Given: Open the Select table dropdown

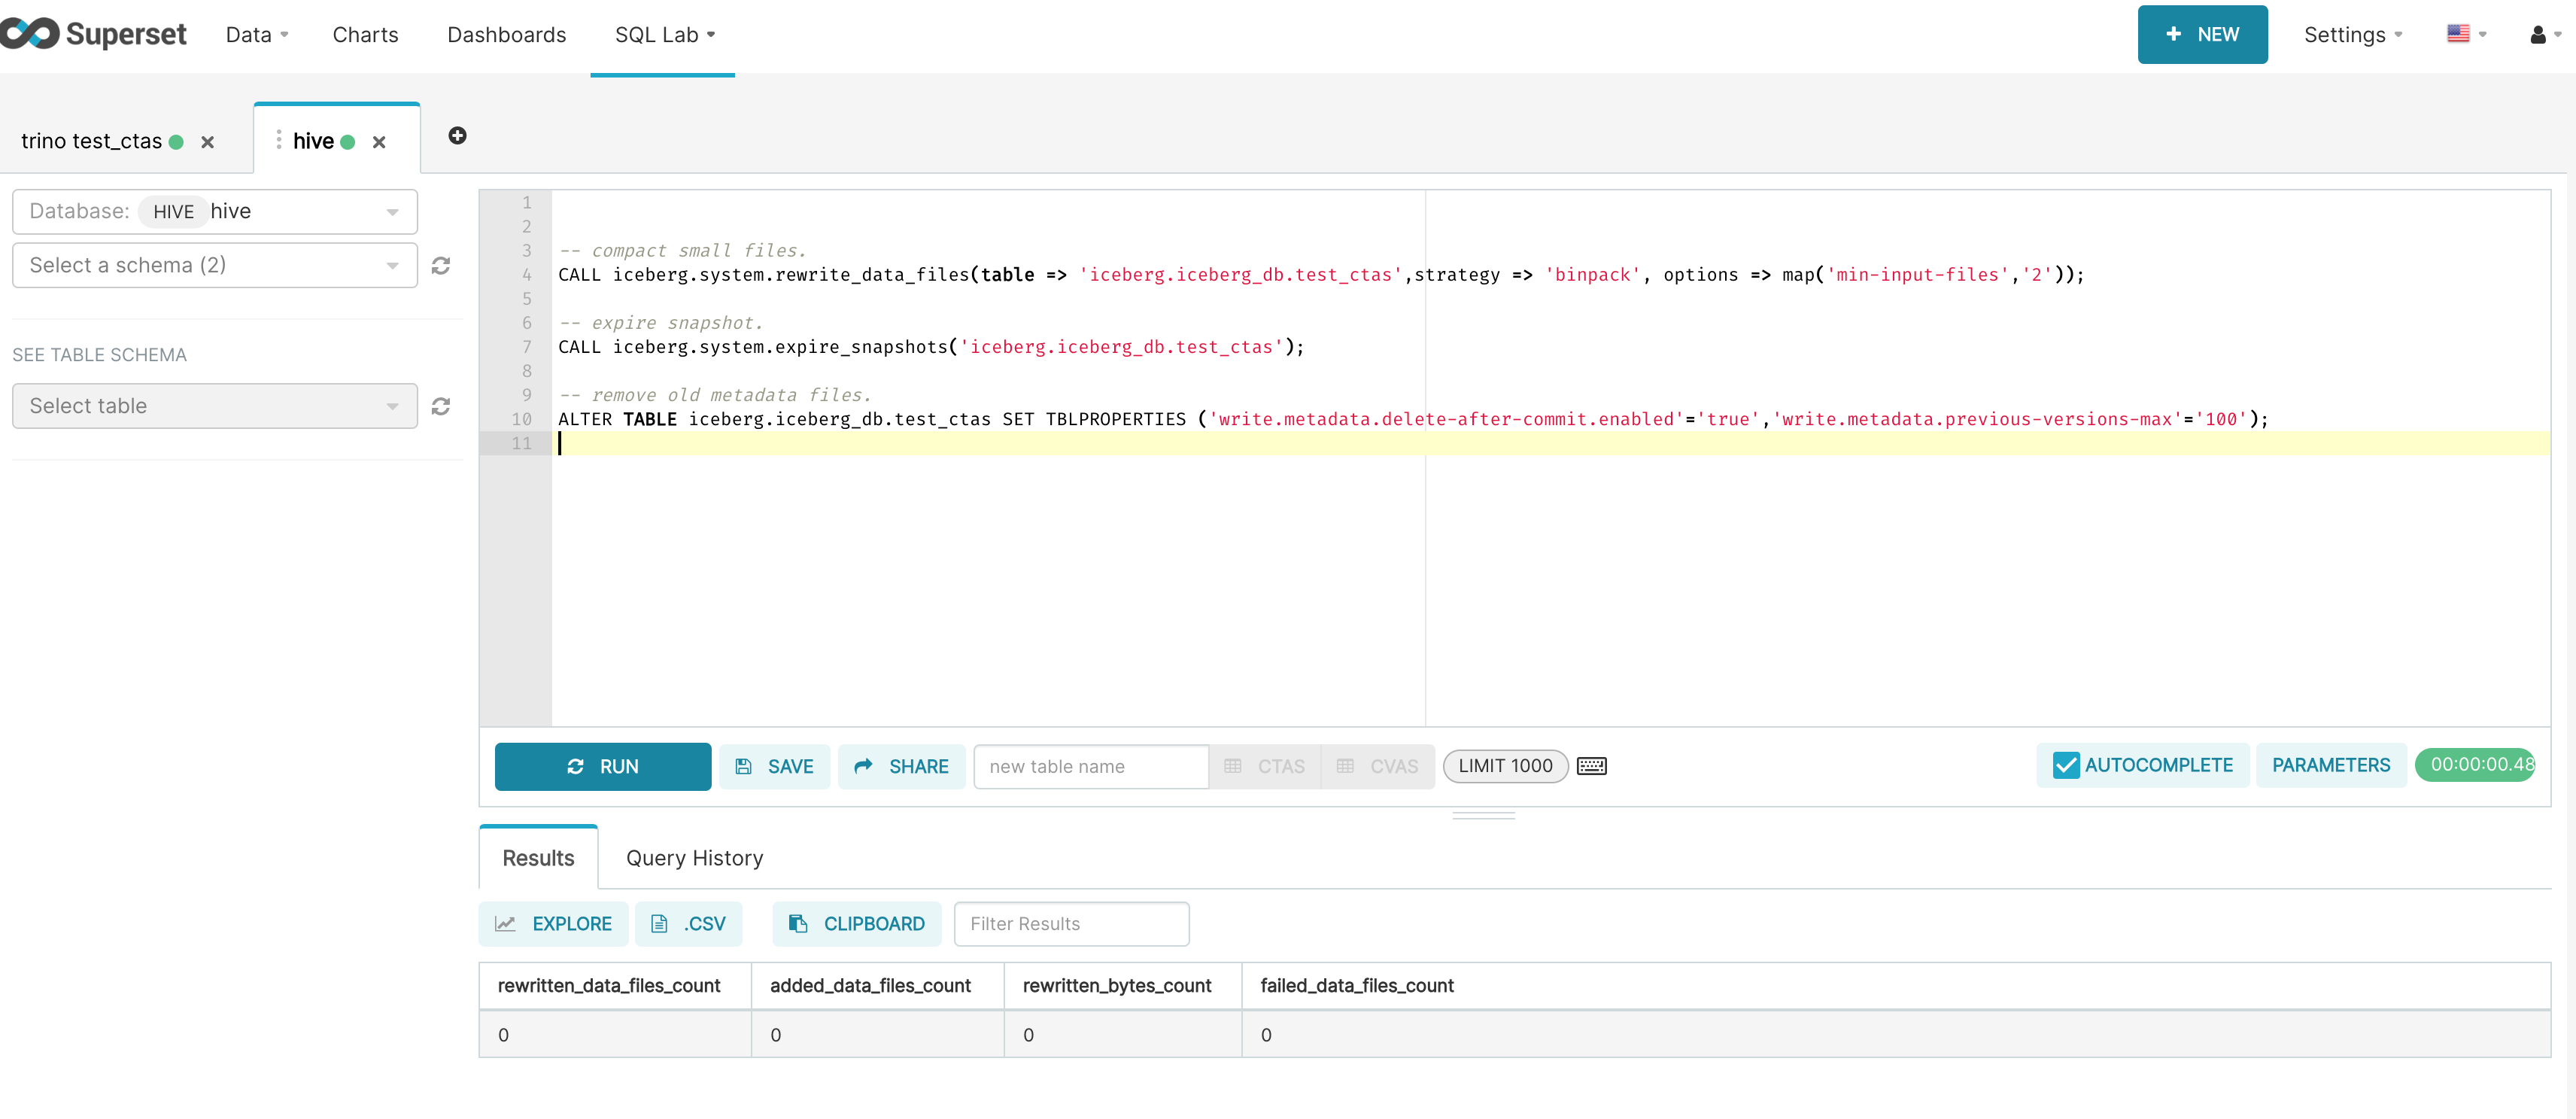Looking at the screenshot, I should pos(215,406).
